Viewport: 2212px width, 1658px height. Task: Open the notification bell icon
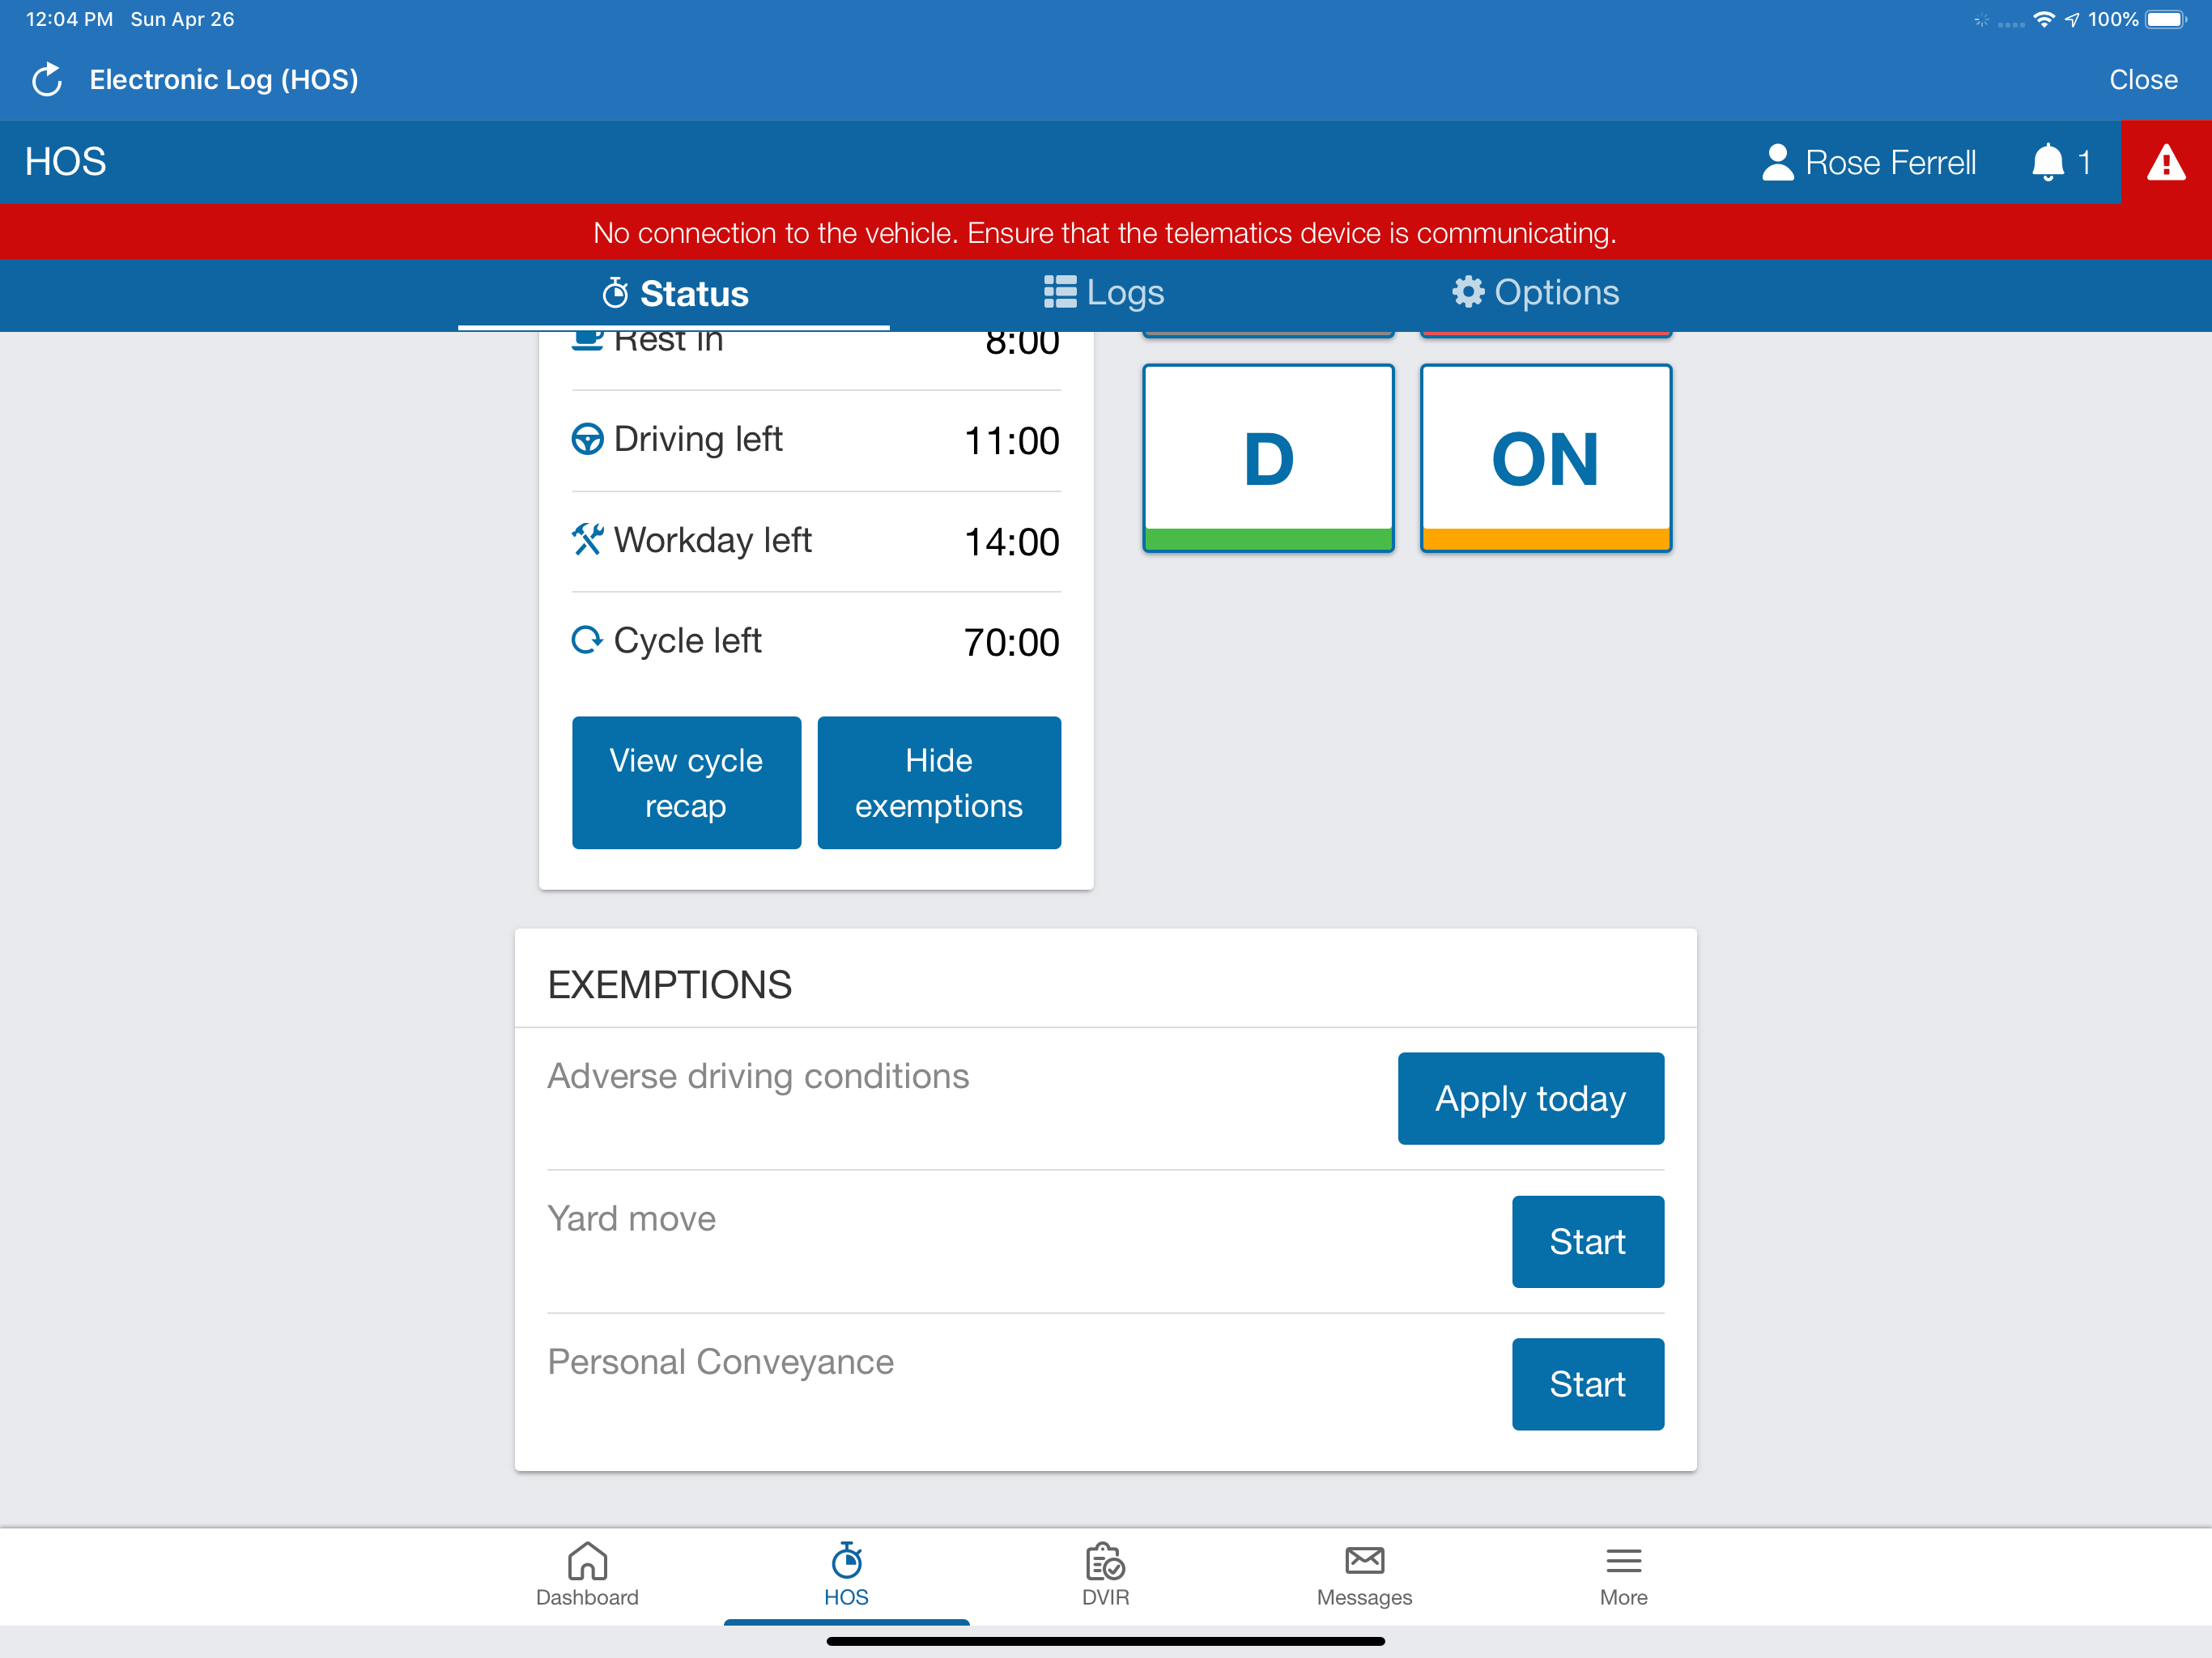pos(2047,162)
